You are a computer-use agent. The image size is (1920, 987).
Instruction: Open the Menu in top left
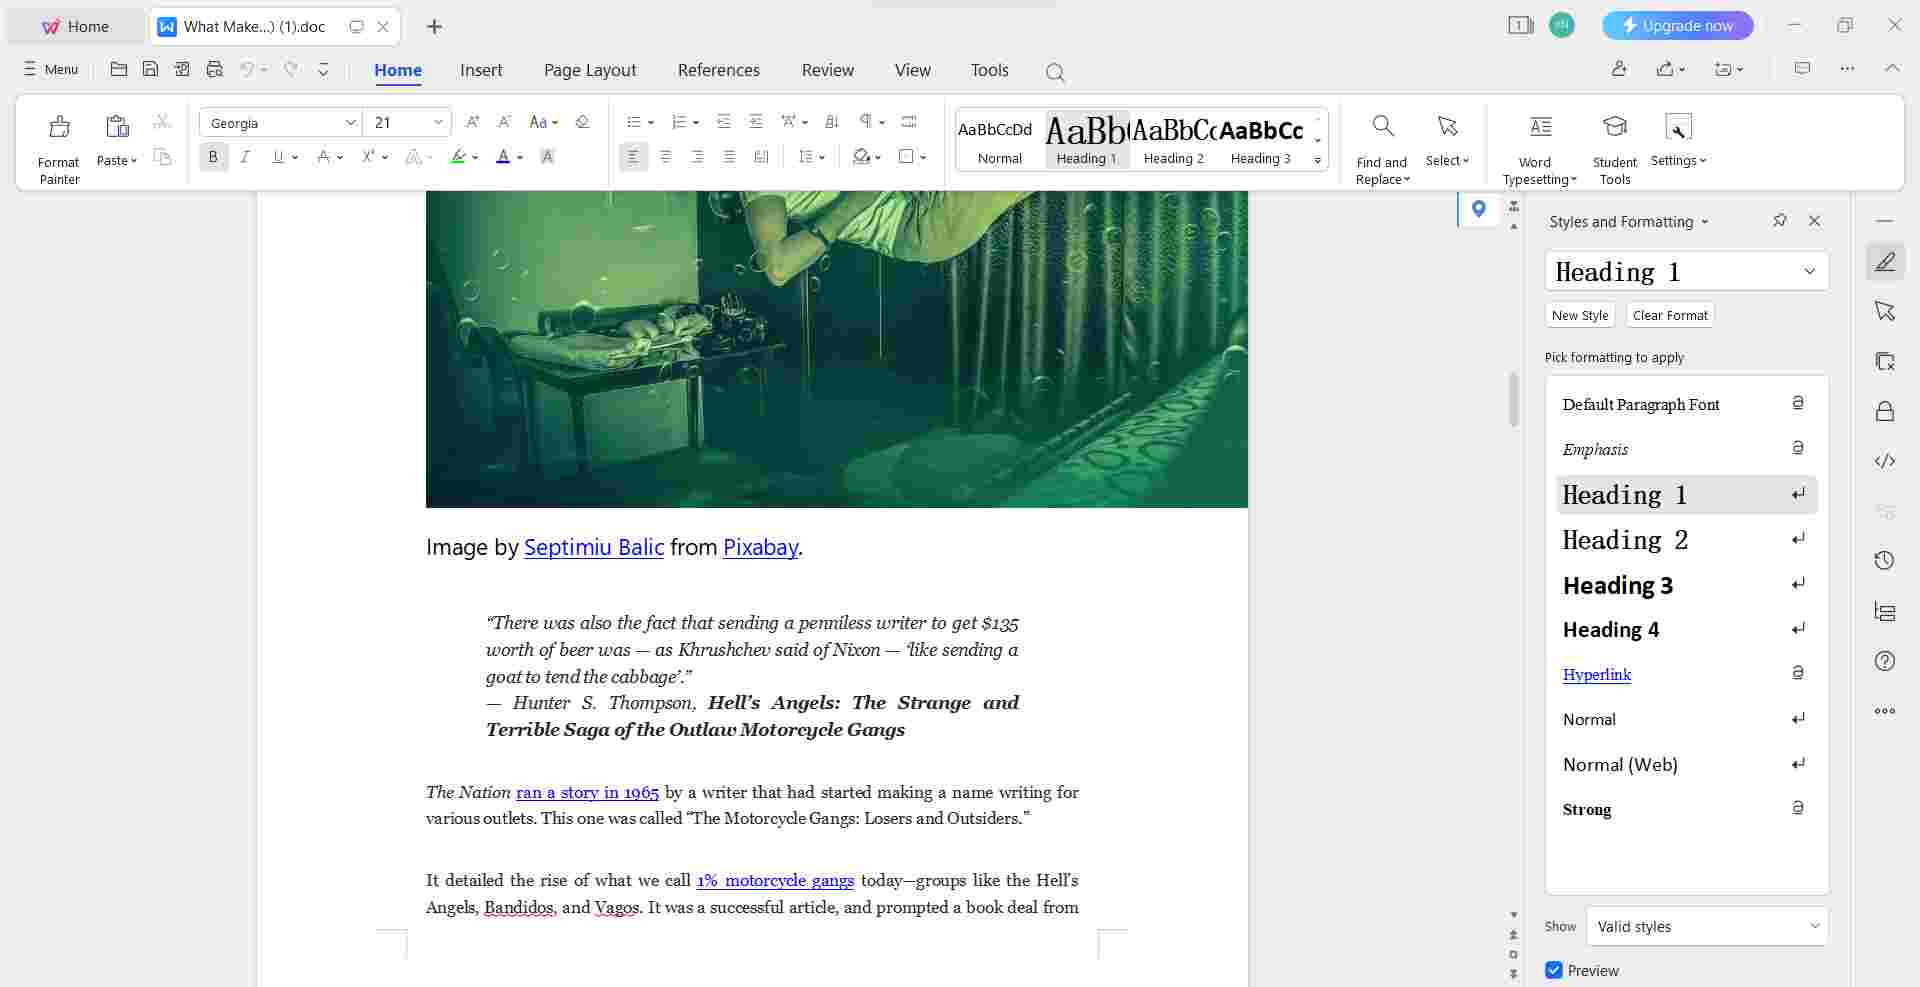48,70
